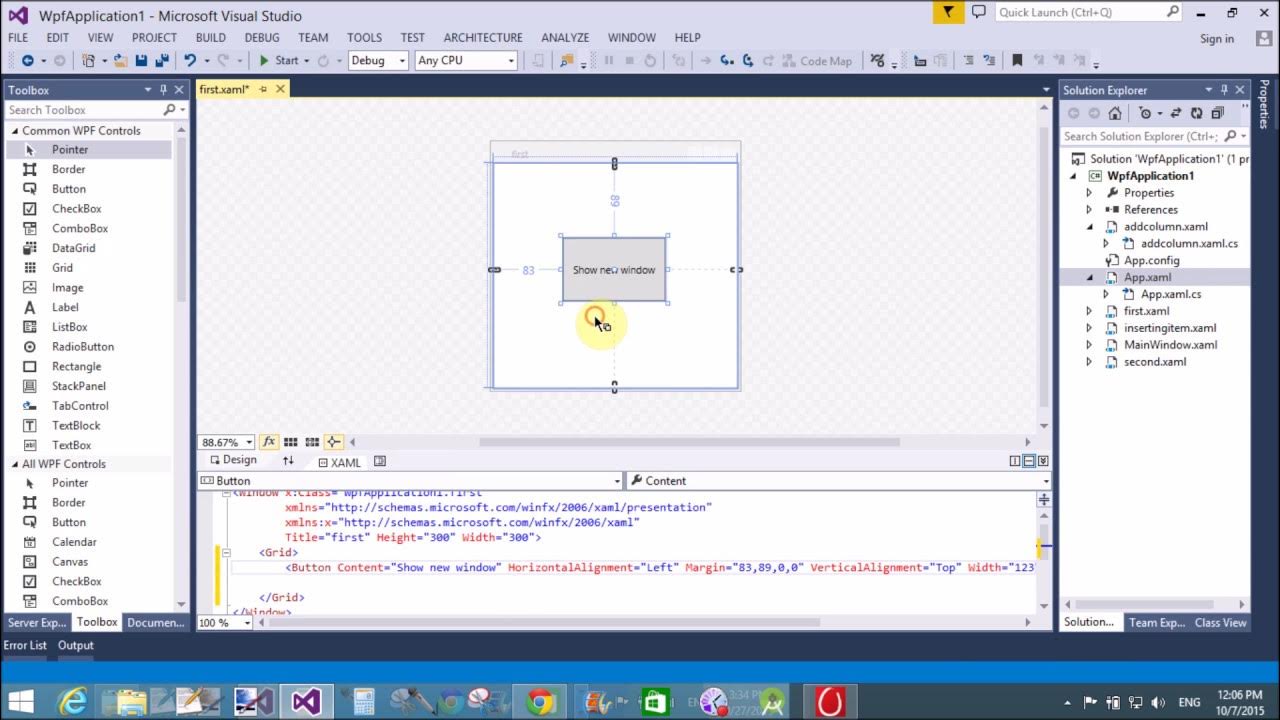
Task: Collapse the pane with chevron icon
Action: tap(1043, 461)
